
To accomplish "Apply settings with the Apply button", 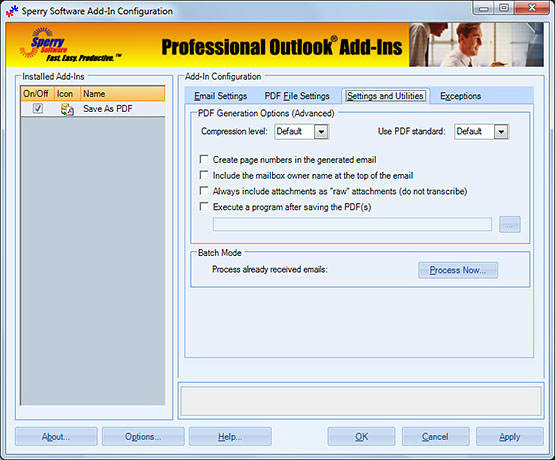I will (510, 437).
